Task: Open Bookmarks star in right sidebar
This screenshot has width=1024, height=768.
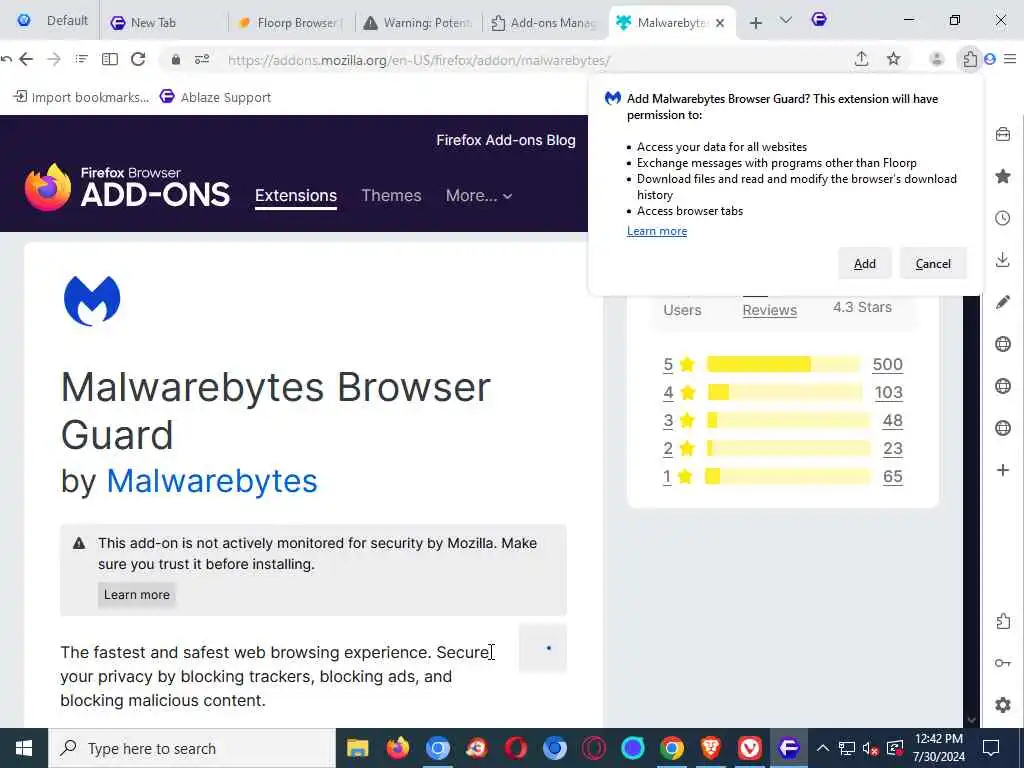Action: [x=1003, y=176]
